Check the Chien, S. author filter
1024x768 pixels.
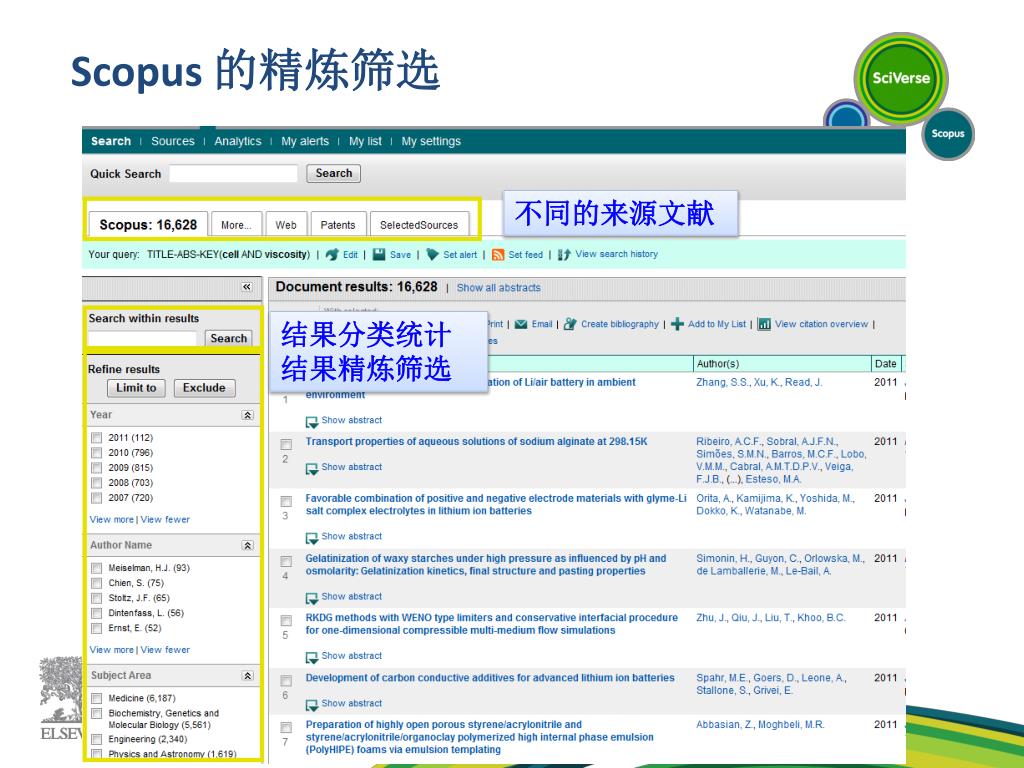pyautogui.click(x=97, y=583)
